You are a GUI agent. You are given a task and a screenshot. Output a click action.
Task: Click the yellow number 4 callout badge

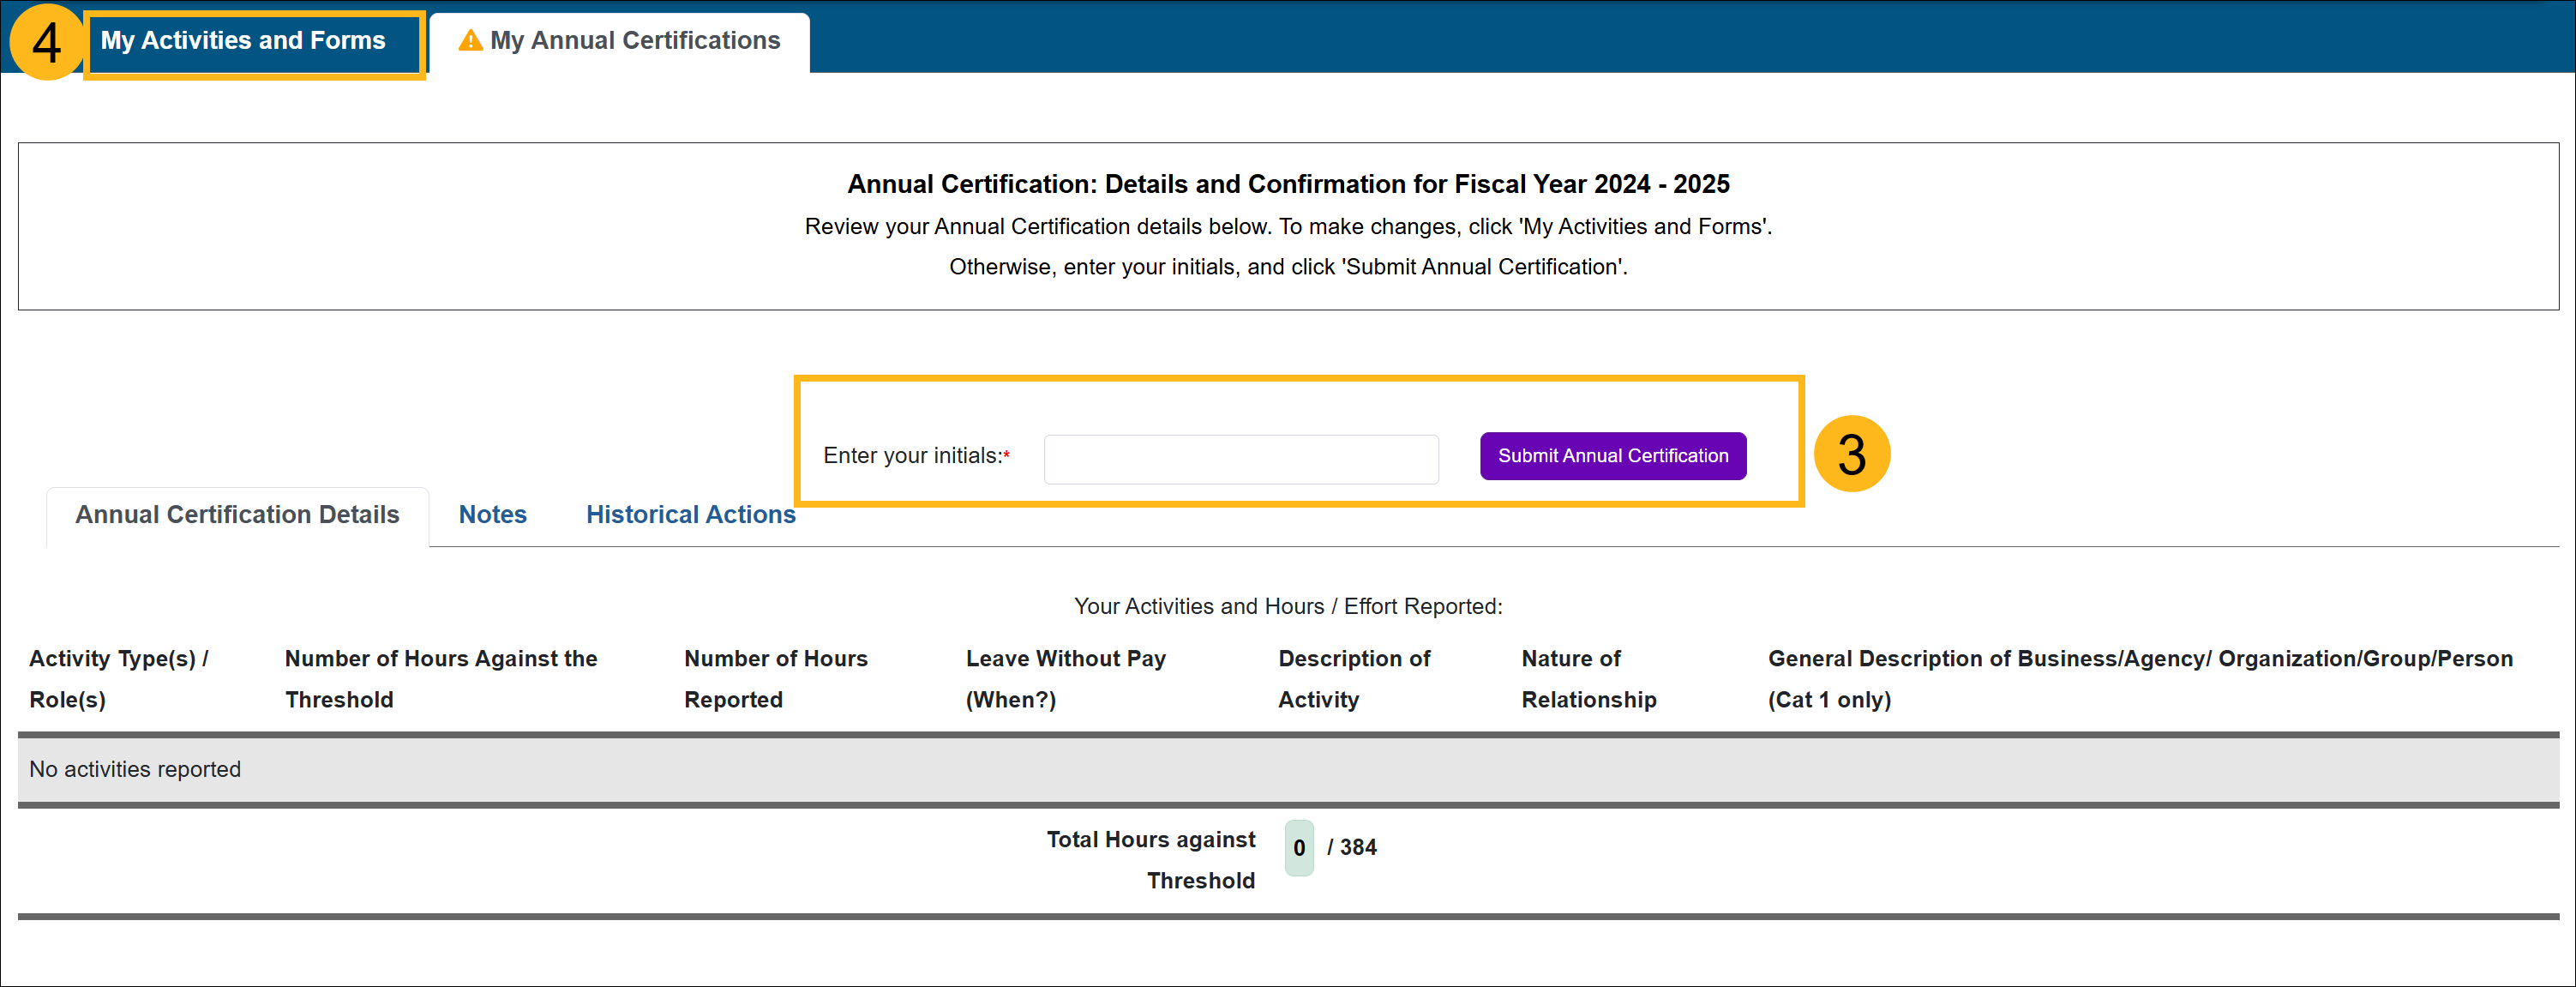[46, 42]
